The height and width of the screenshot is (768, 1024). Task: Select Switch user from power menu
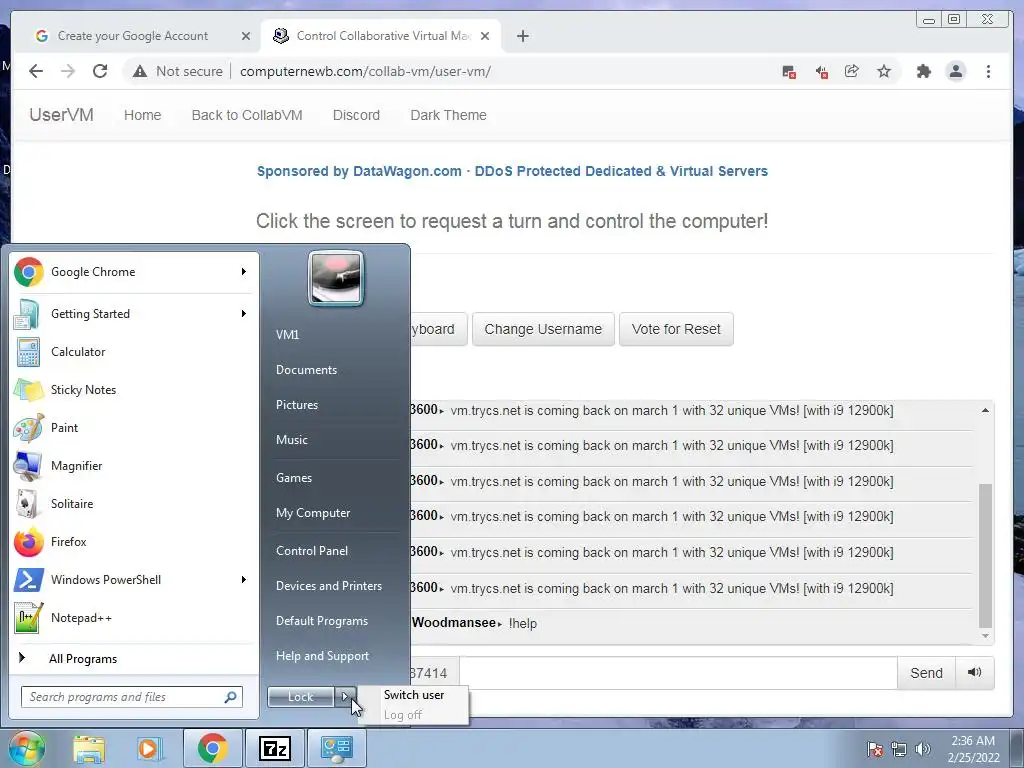click(x=414, y=695)
